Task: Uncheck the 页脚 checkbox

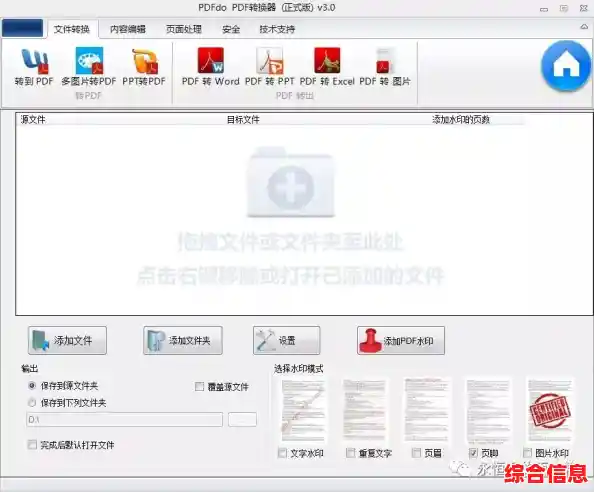Action: coord(473,453)
